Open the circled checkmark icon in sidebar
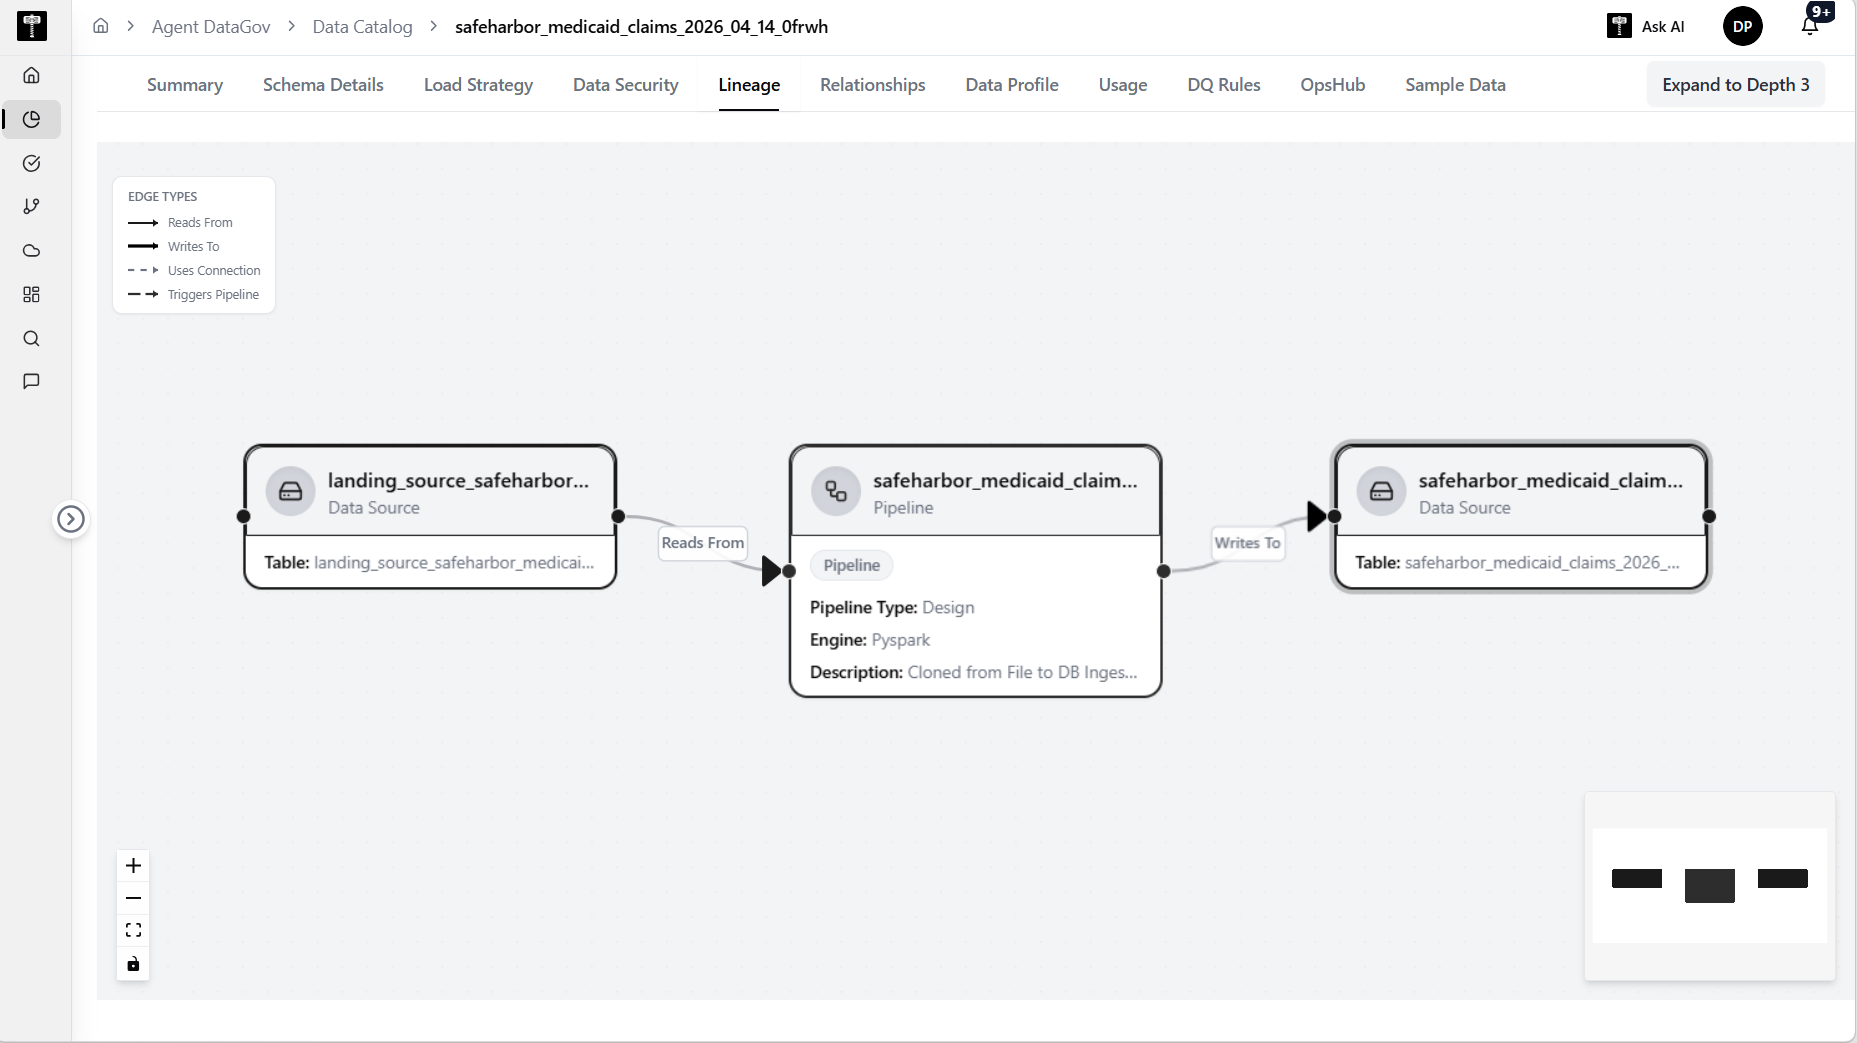This screenshot has width=1857, height=1043. click(32, 163)
